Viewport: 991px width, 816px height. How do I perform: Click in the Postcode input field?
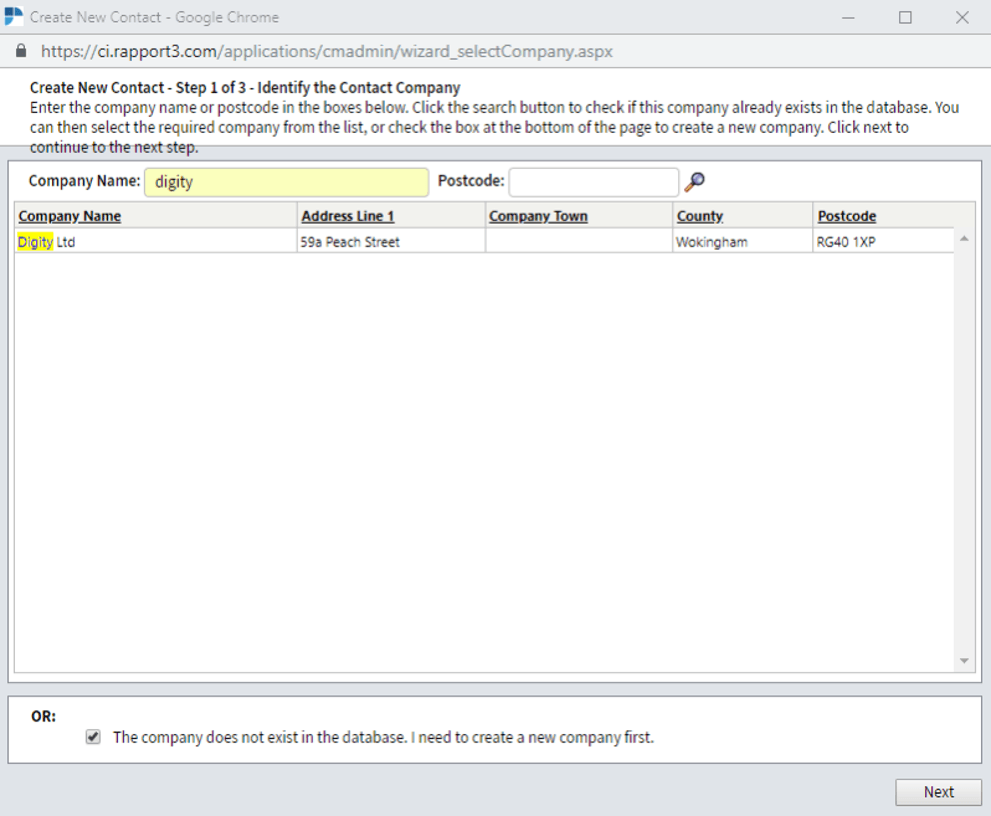[594, 182]
